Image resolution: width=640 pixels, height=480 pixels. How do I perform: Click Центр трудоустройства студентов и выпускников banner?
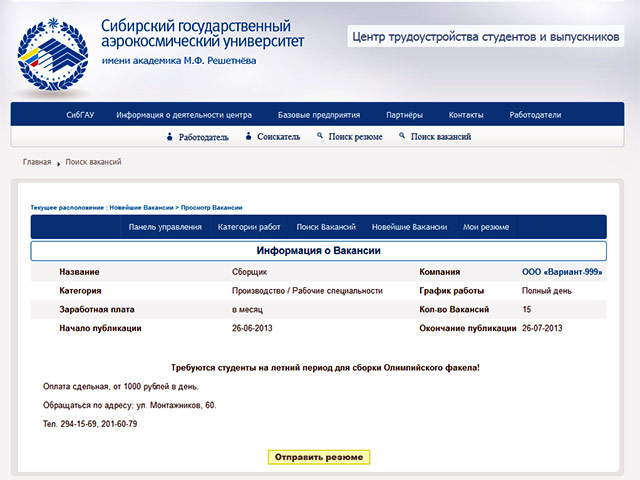pos(483,37)
